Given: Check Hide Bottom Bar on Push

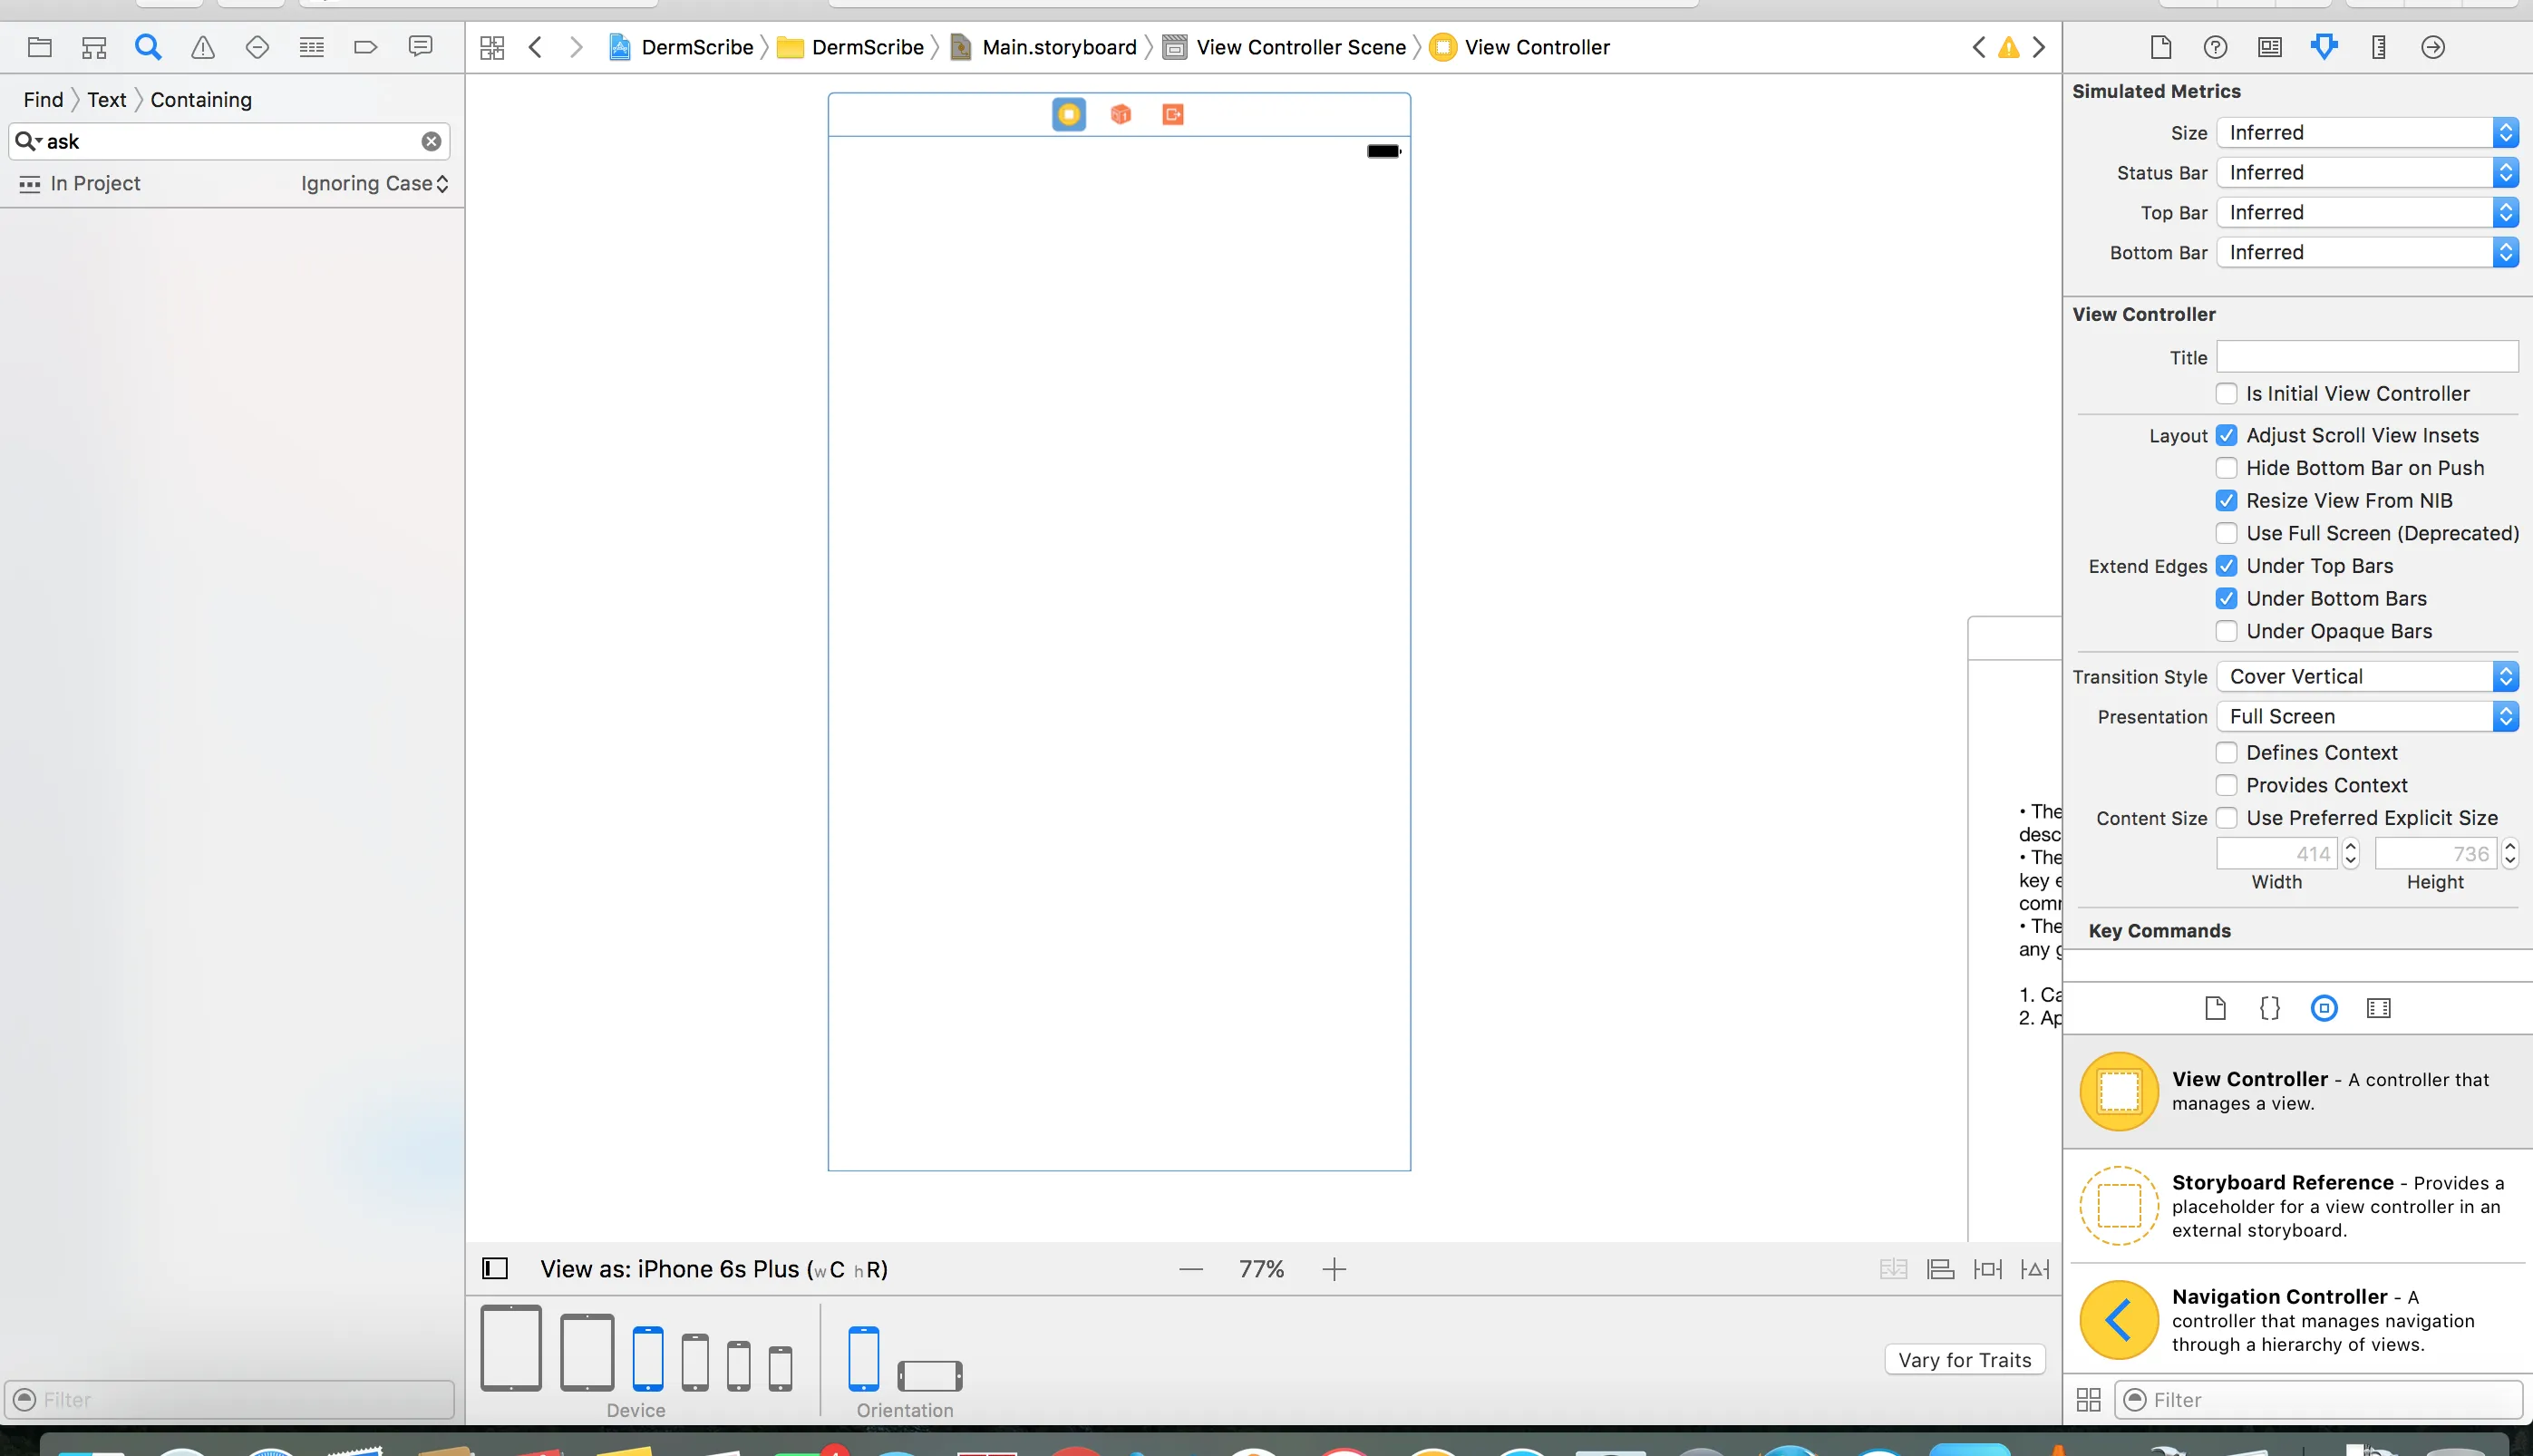Looking at the screenshot, I should point(2227,468).
